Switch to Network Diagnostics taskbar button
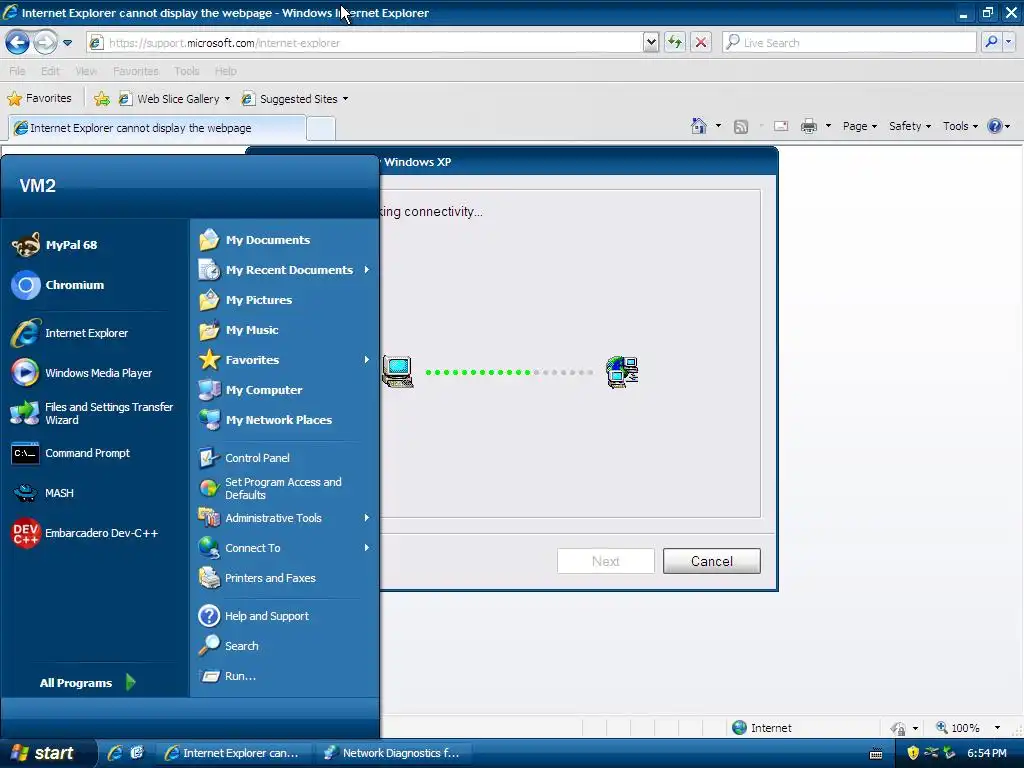The width and height of the screenshot is (1024, 768). tap(393, 753)
